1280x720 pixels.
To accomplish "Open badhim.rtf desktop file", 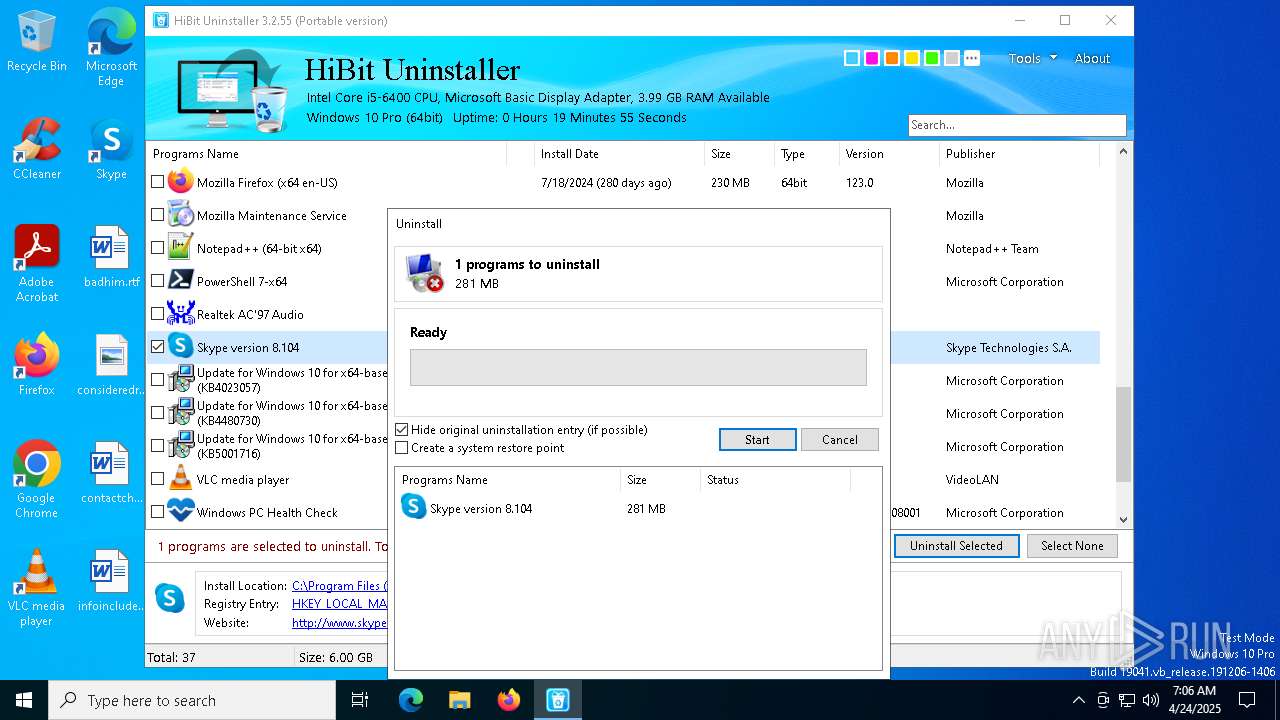I will pos(111,258).
